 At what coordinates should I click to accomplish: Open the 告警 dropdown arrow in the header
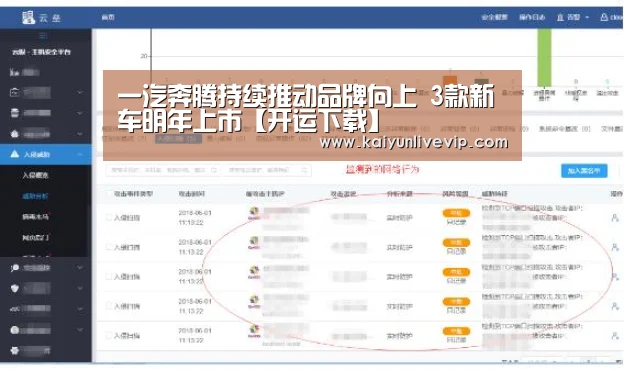(587, 18)
